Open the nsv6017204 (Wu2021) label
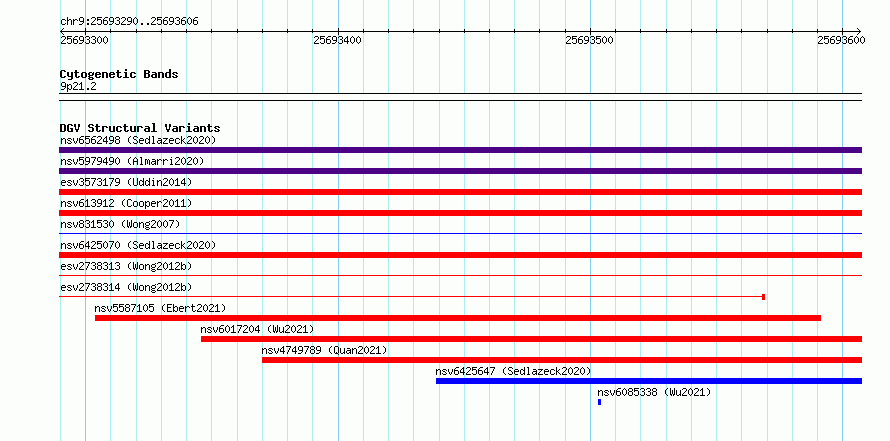The image size is (890, 441). pyautogui.click(x=257, y=329)
